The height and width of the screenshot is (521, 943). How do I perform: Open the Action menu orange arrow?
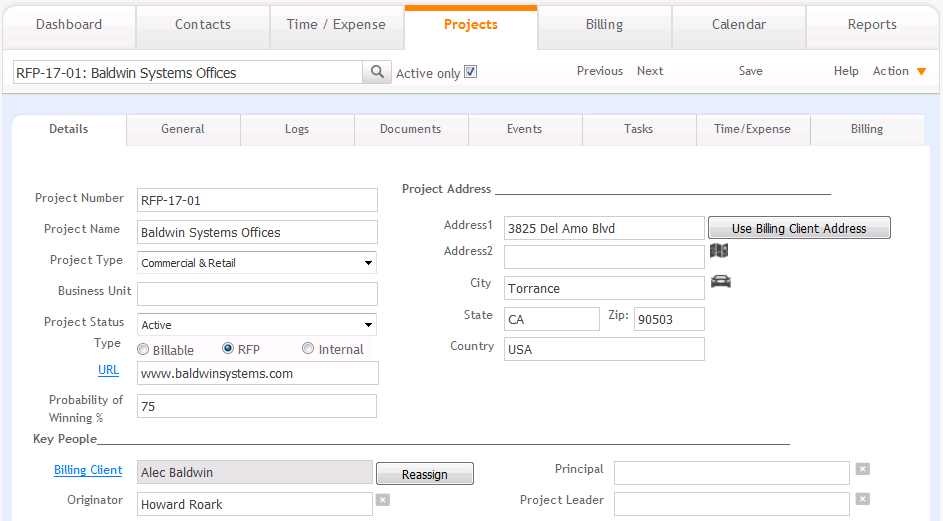[921, 72]
